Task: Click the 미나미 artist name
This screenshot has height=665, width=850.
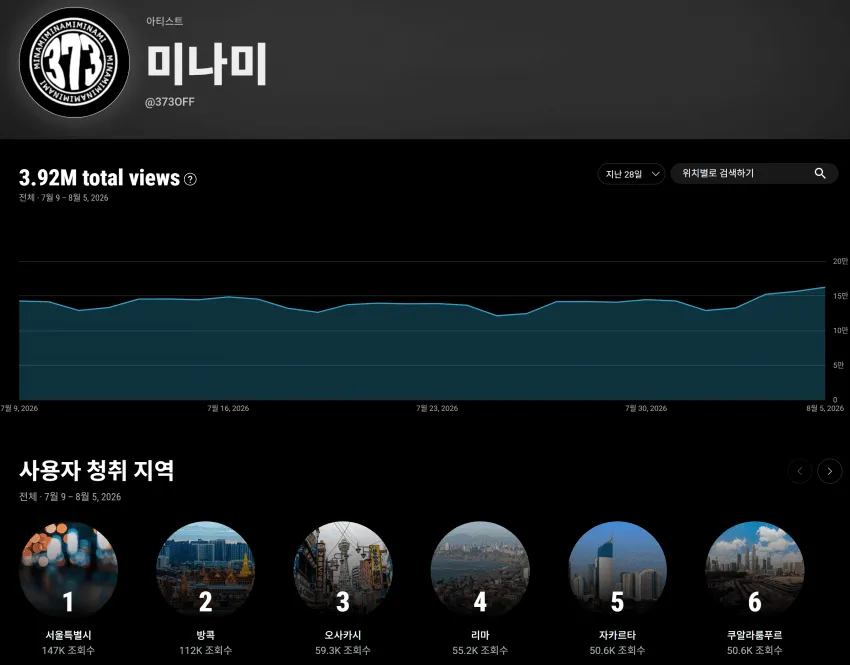Action: point(207,64)
